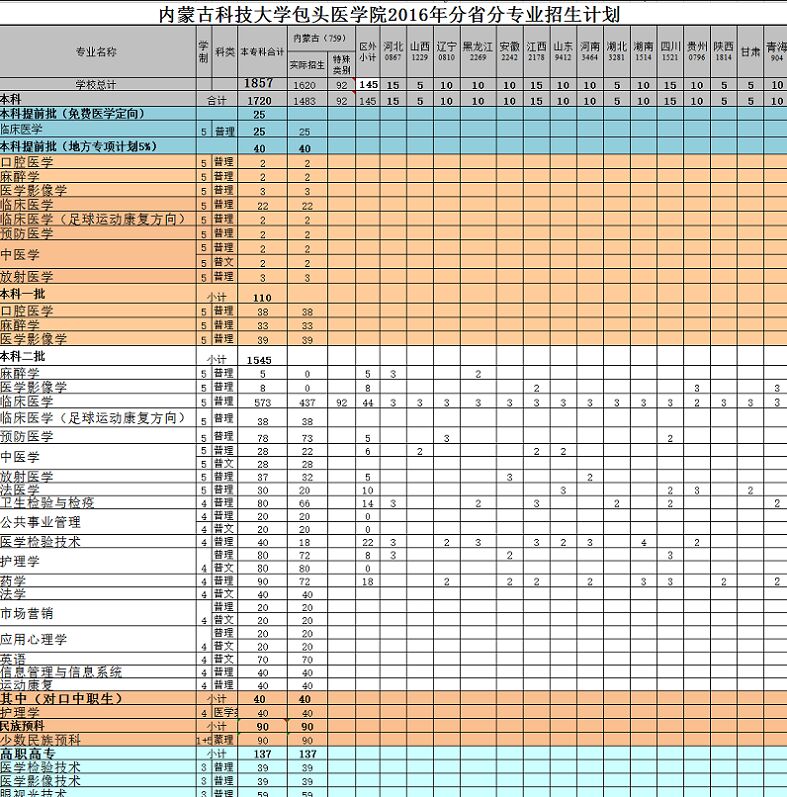Click the 山东 9412 province header
The image size is (787, 797).
coord(563,51)
